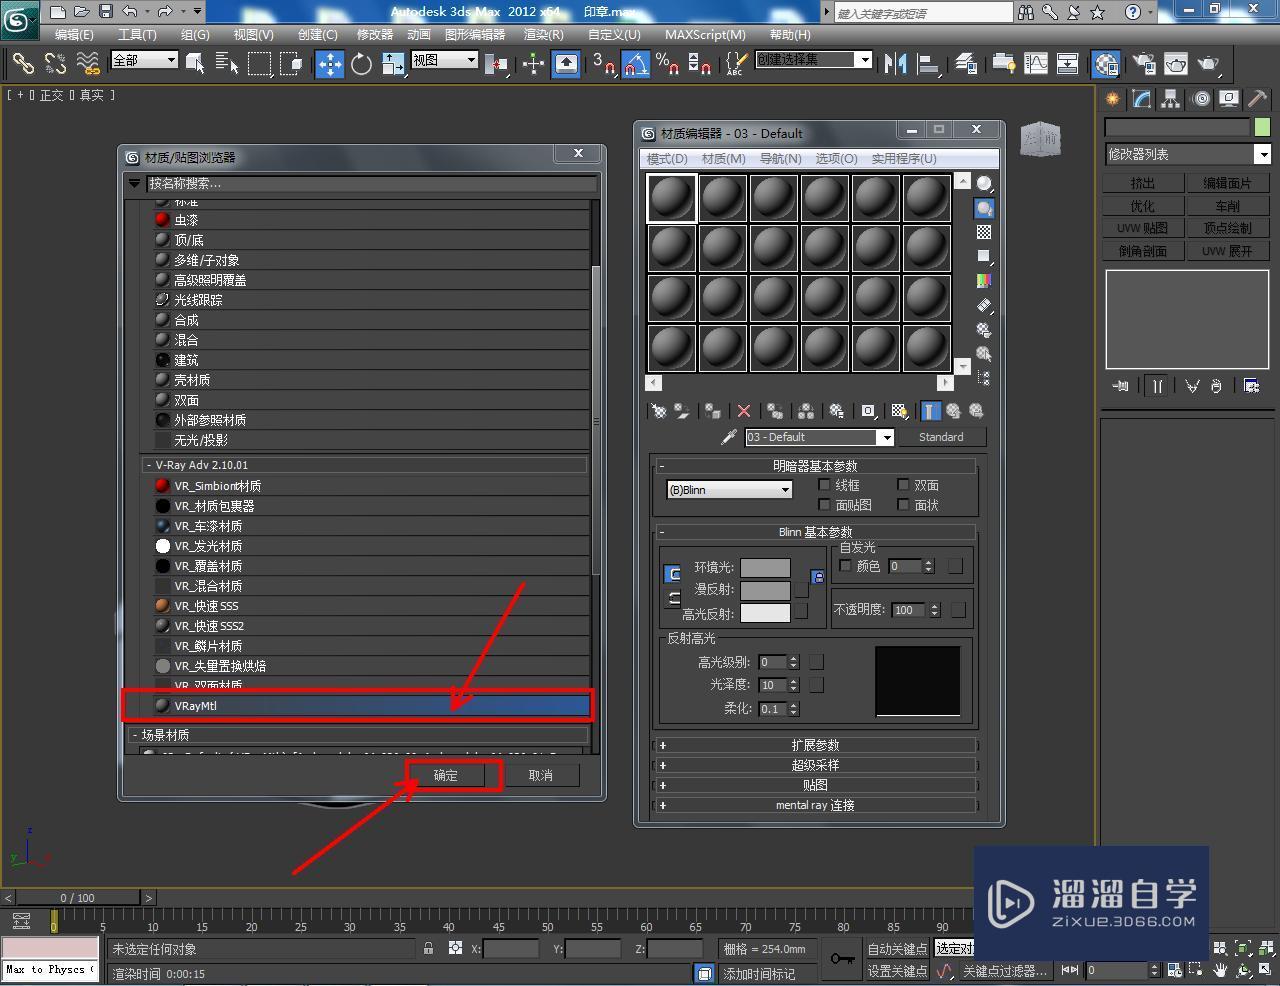The image size is (1280, 986).
Task: Open the Material Editor 模式(D) menu
Action: (x=667, y=158)
